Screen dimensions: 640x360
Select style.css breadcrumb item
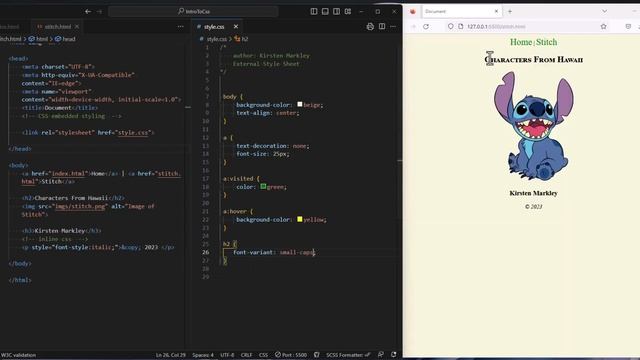point(213,39)
